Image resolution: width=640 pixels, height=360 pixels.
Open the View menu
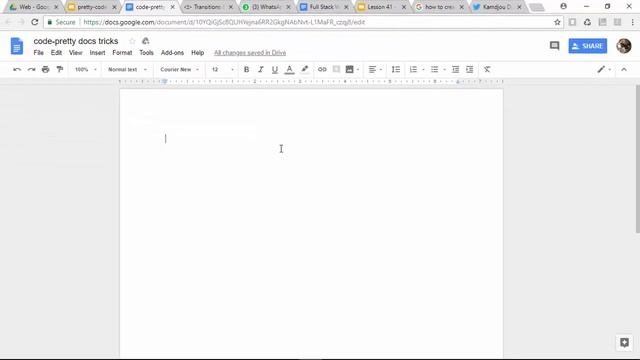click(76, 53)
